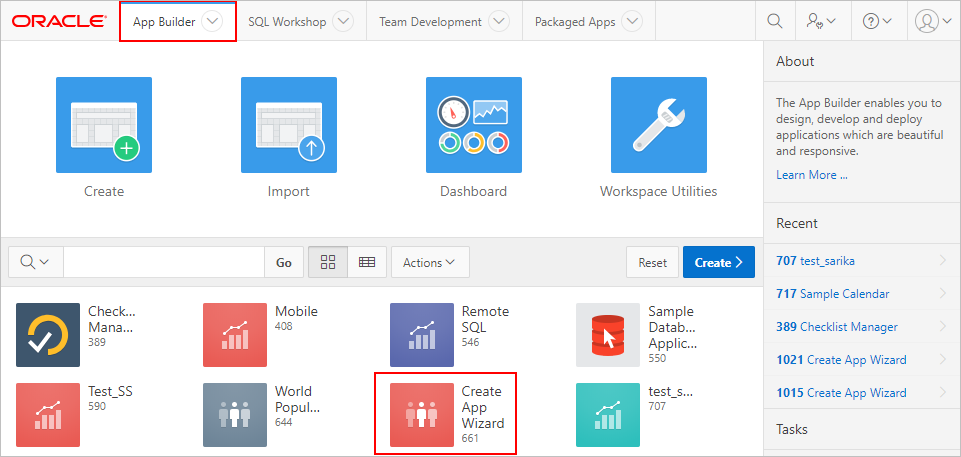Click the Remote SQL app name
The height and width of the screenshot is (457, 961).
click(x=485, y=319)
